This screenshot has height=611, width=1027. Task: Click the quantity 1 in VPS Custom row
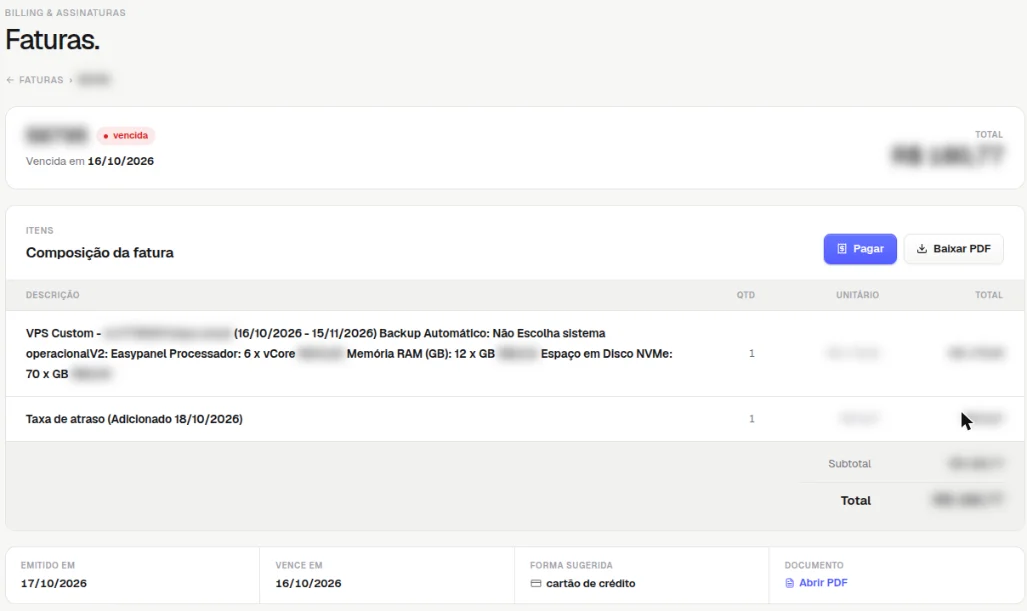pos(751,354)
